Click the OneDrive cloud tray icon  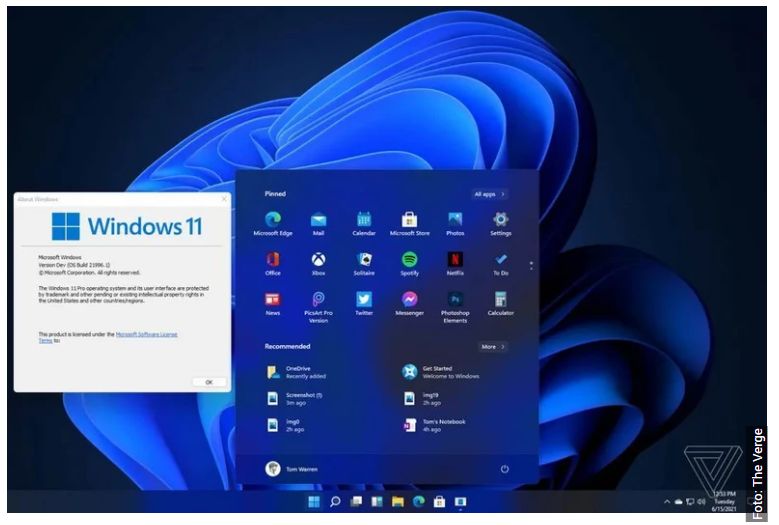coord(678,502)
